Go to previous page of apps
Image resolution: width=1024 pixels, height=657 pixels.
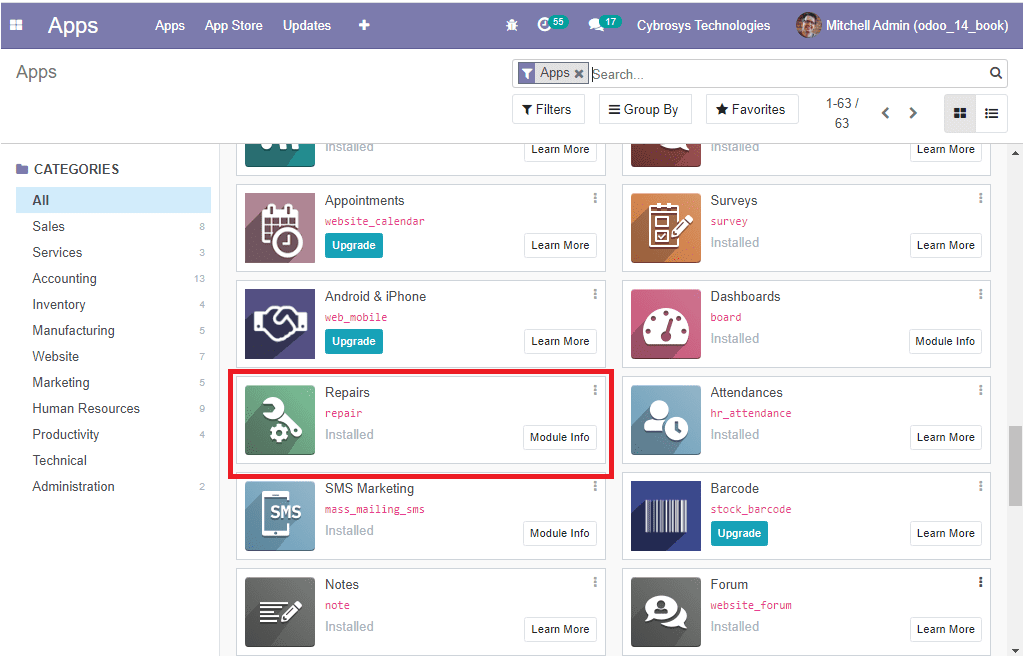point(886,113)
